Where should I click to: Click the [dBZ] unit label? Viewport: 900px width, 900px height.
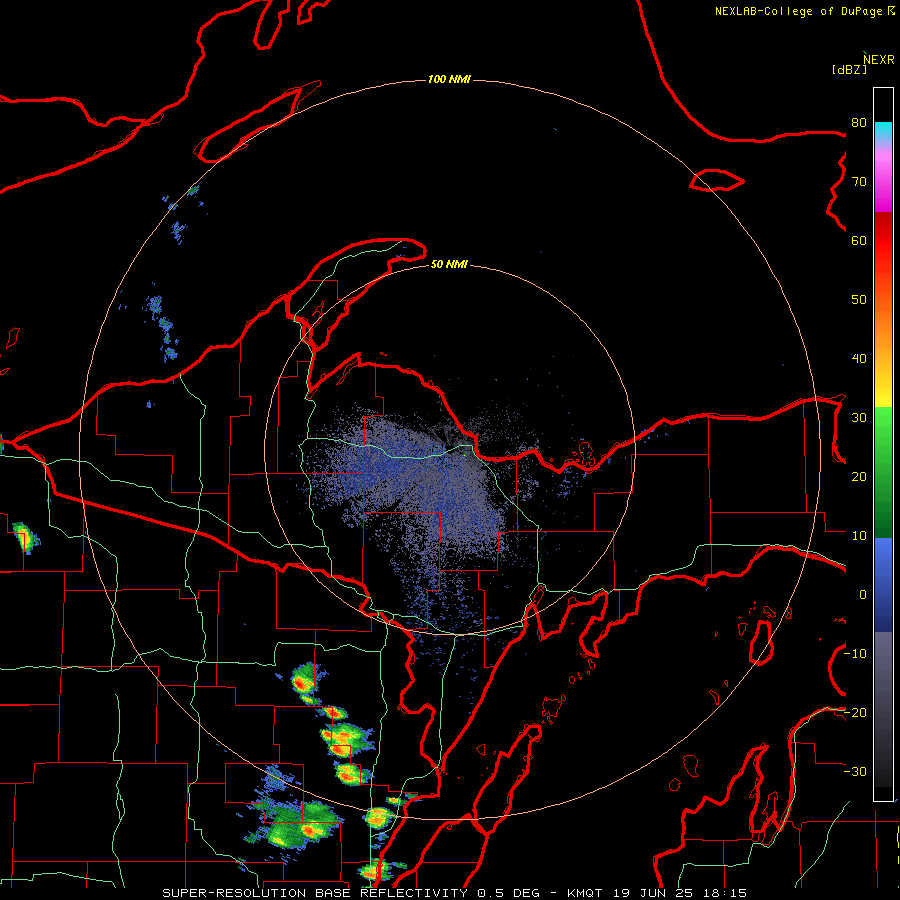click(849, 69)
